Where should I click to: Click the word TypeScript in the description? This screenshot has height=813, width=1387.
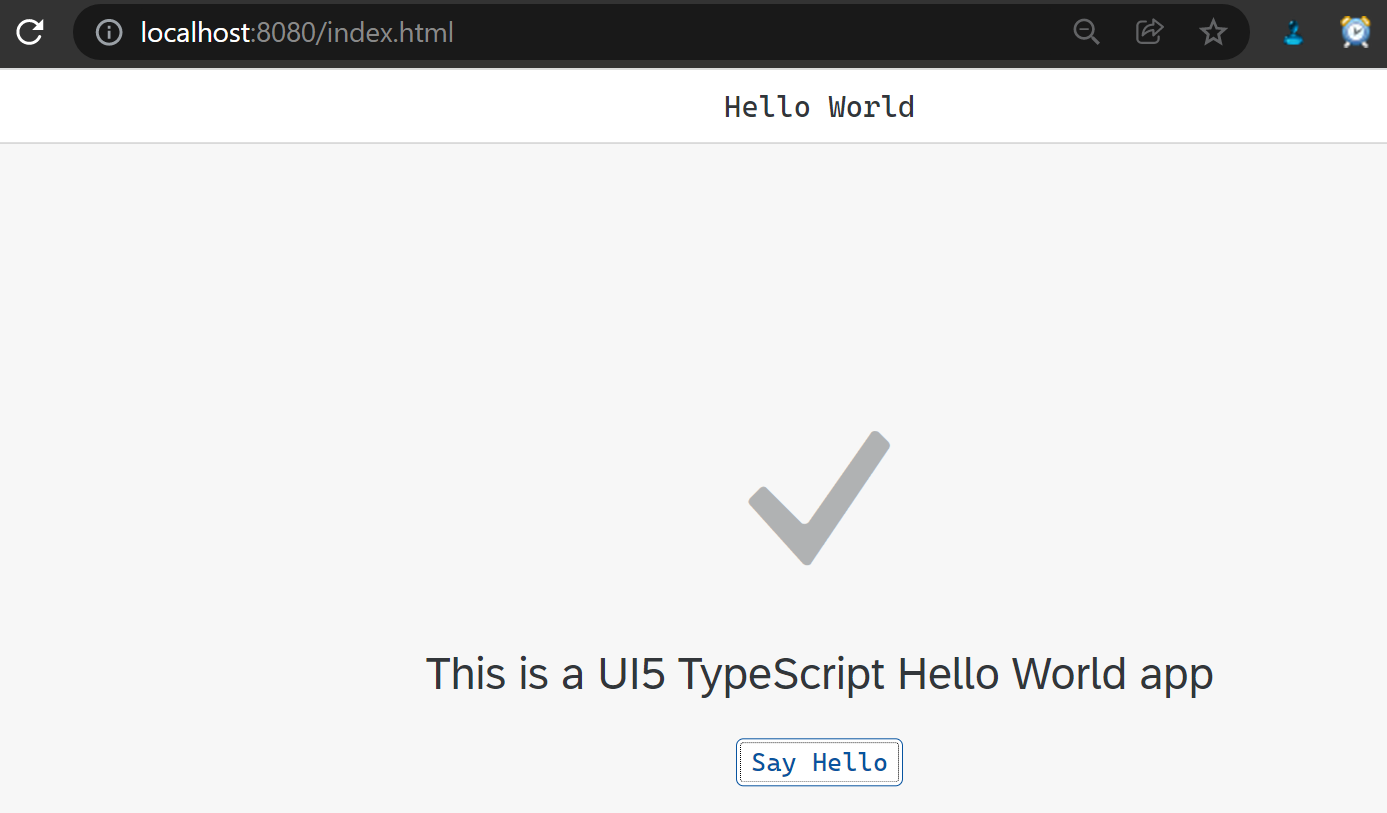tap(781, 675)
